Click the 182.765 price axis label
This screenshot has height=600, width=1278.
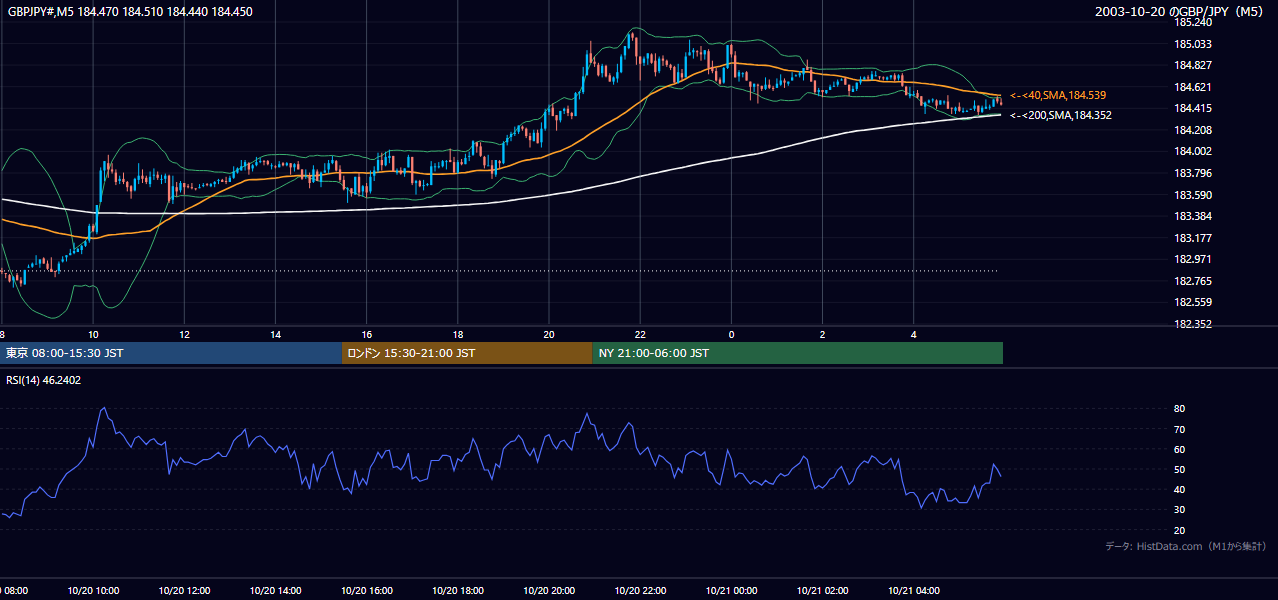pos(1193,281)
